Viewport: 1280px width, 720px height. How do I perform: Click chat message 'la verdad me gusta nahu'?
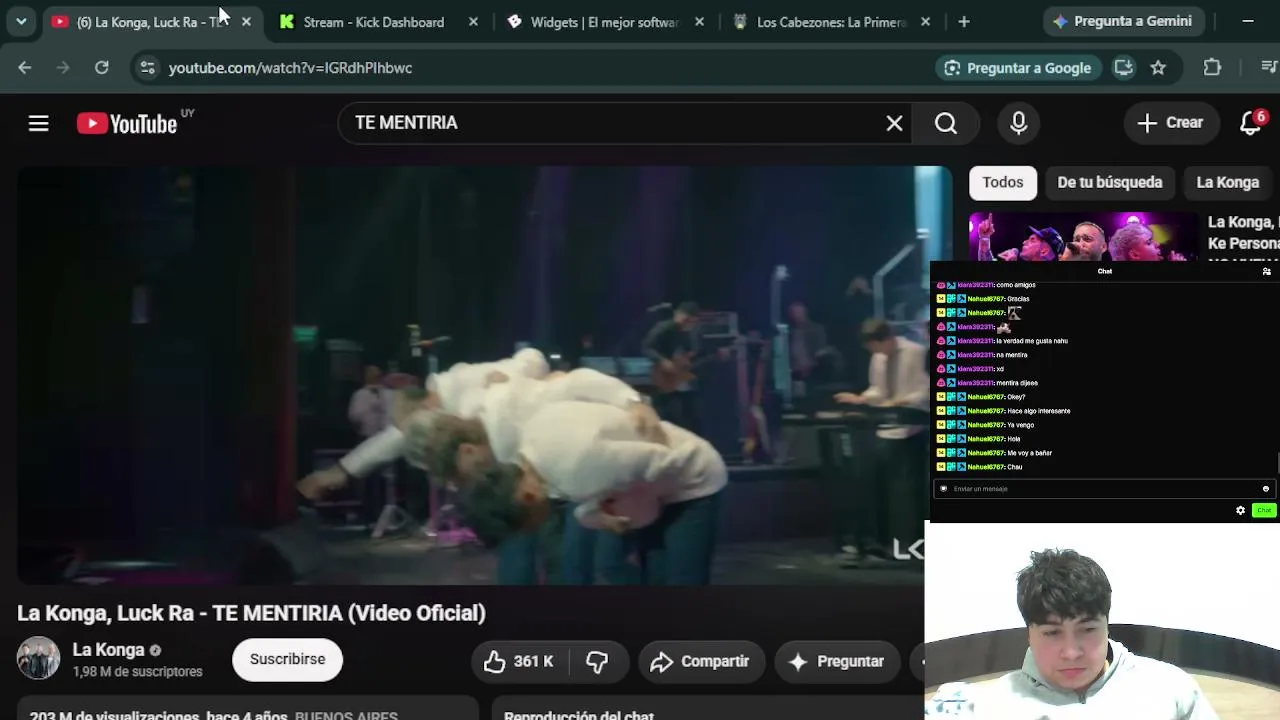pyautogui.click(x=1032, y=341)
